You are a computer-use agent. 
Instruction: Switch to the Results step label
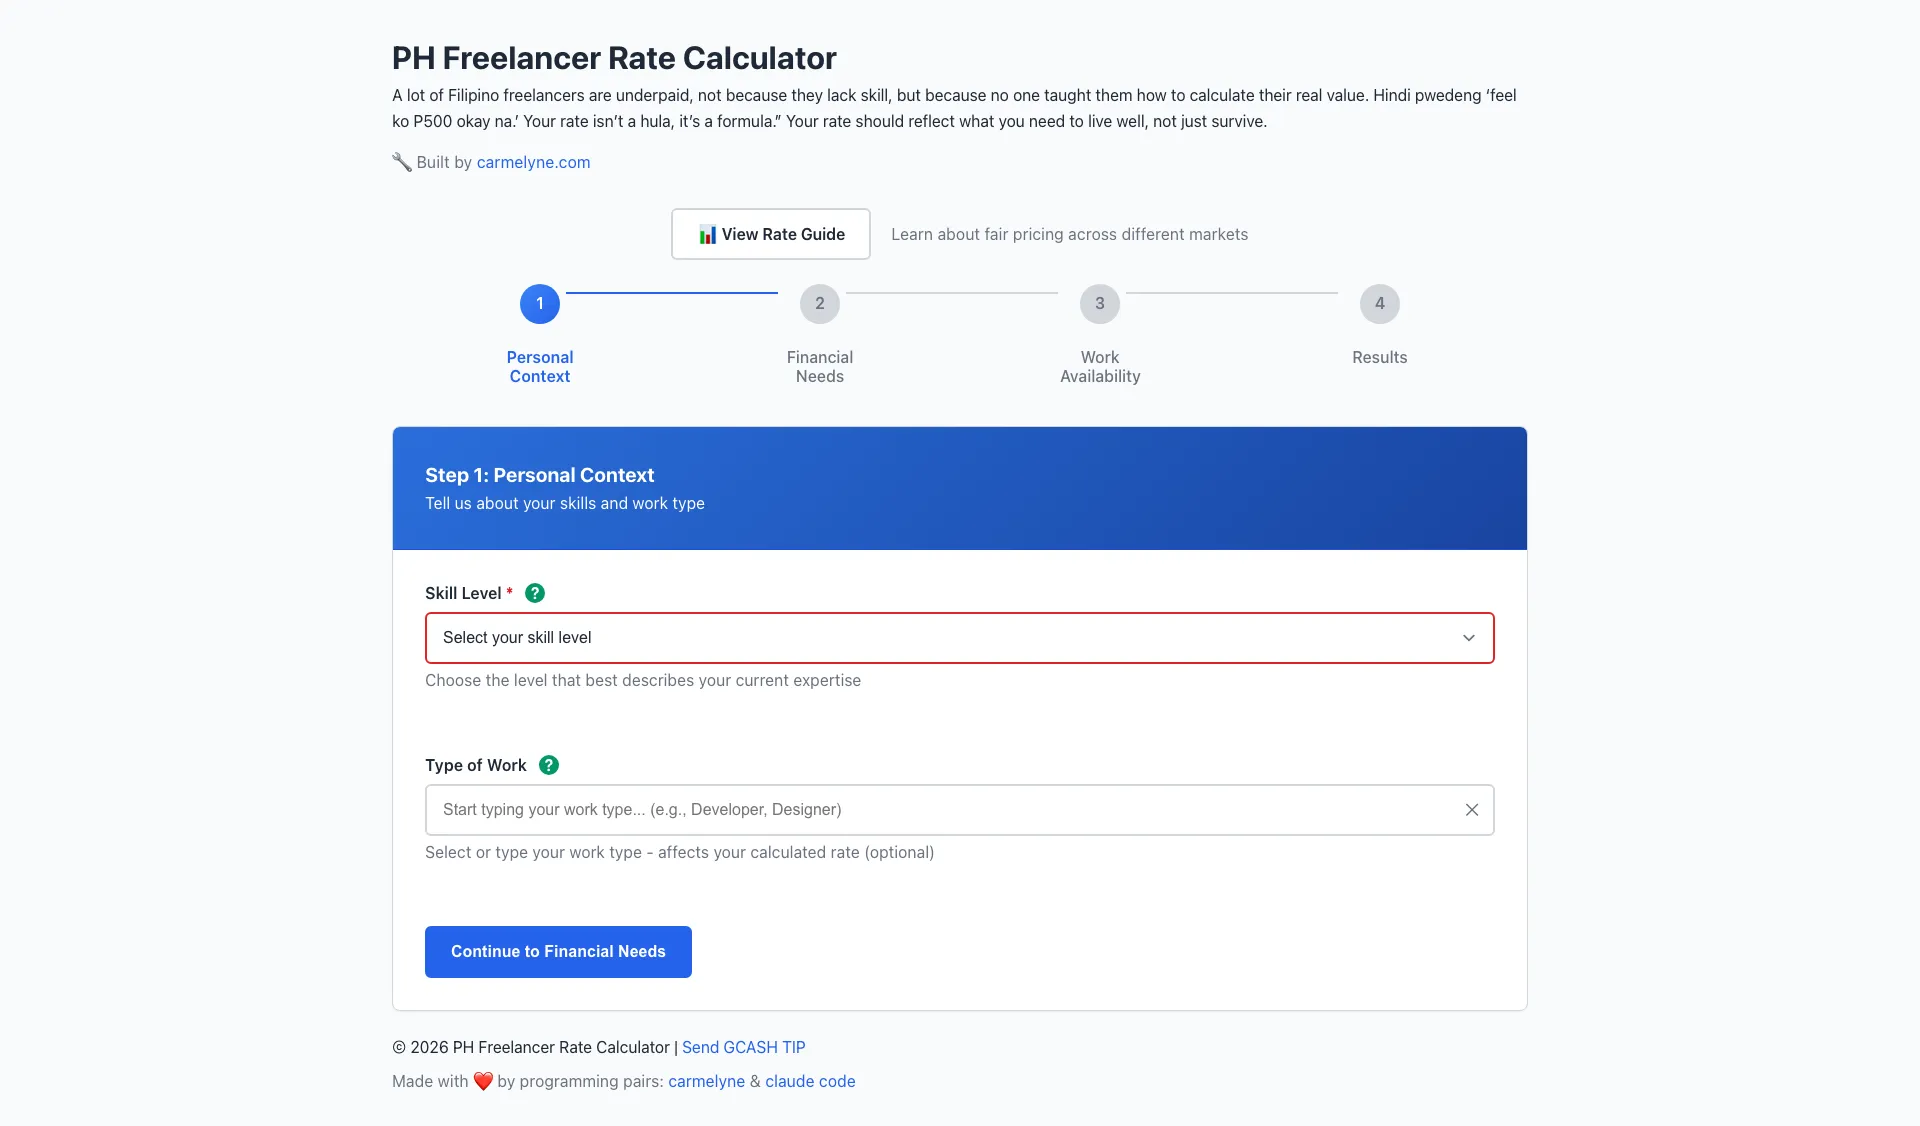(1379, 357)
